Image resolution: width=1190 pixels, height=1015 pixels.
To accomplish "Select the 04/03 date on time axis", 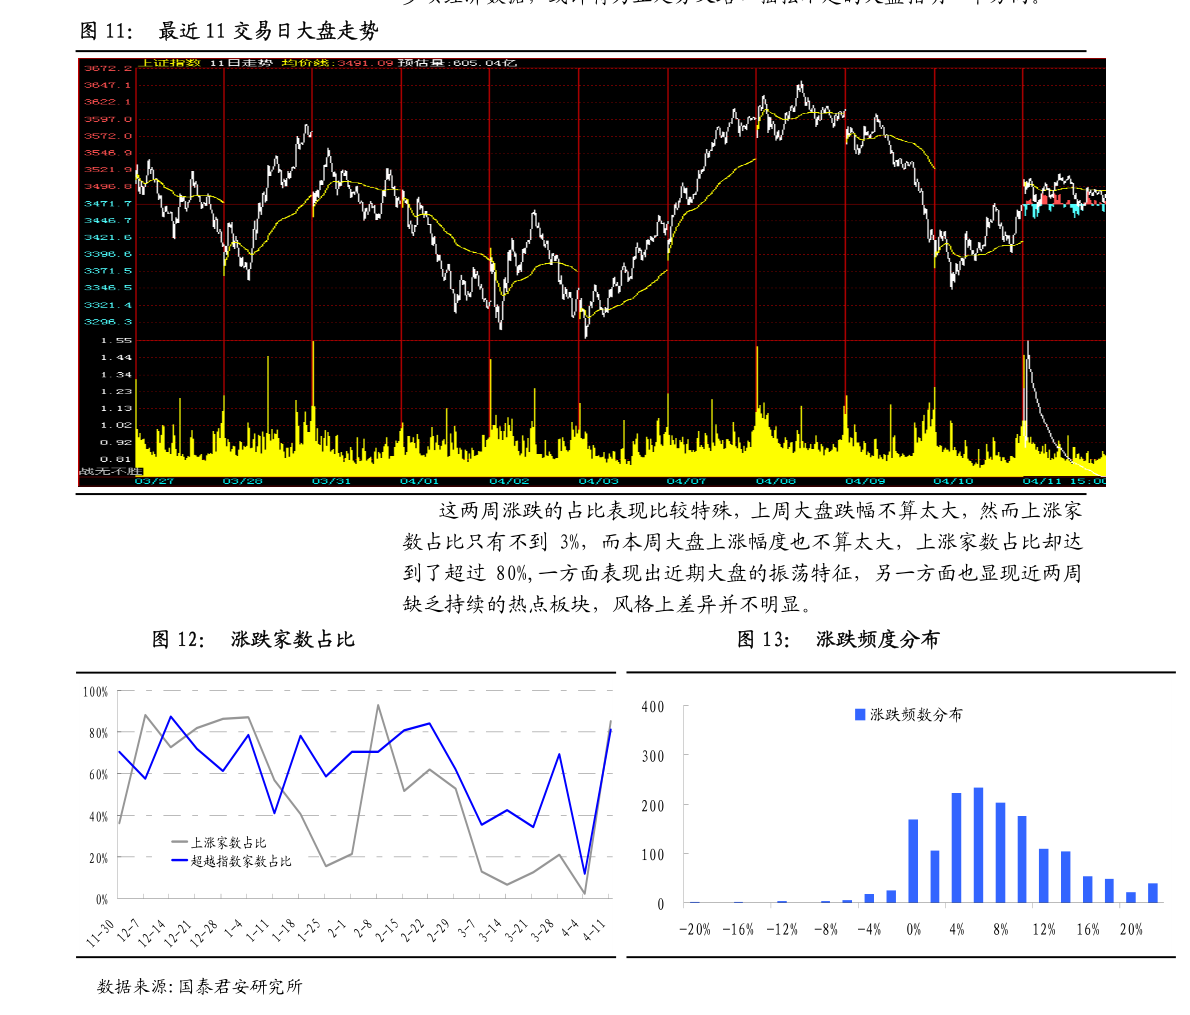I will 598,481.
